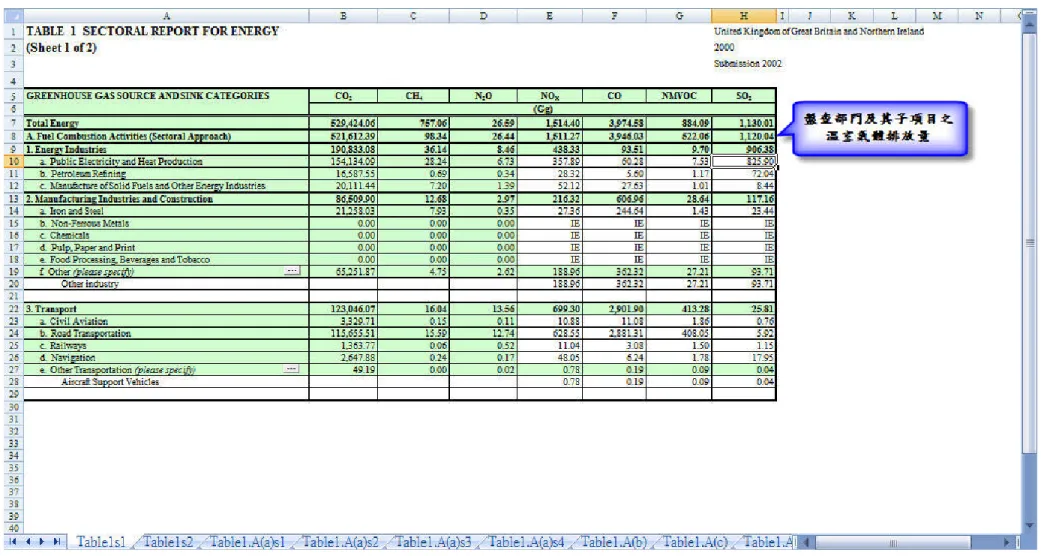This screenshot has width=1041, height=556.
Task: Click the '(Gg)' units cell
Action: tap(542, 109)
